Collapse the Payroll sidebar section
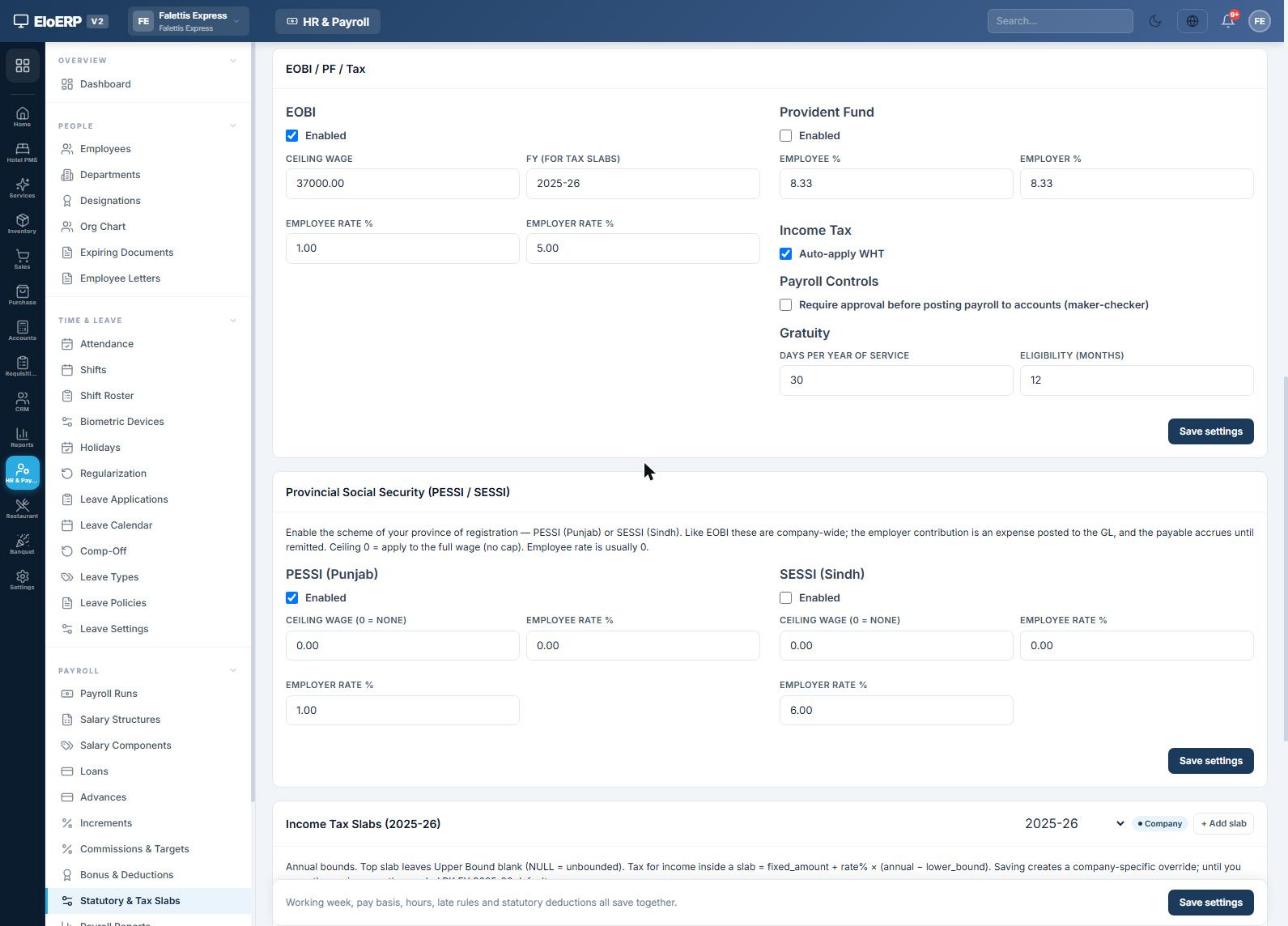The height and width of the screenshot is (926, 1288). pos(233,671)
